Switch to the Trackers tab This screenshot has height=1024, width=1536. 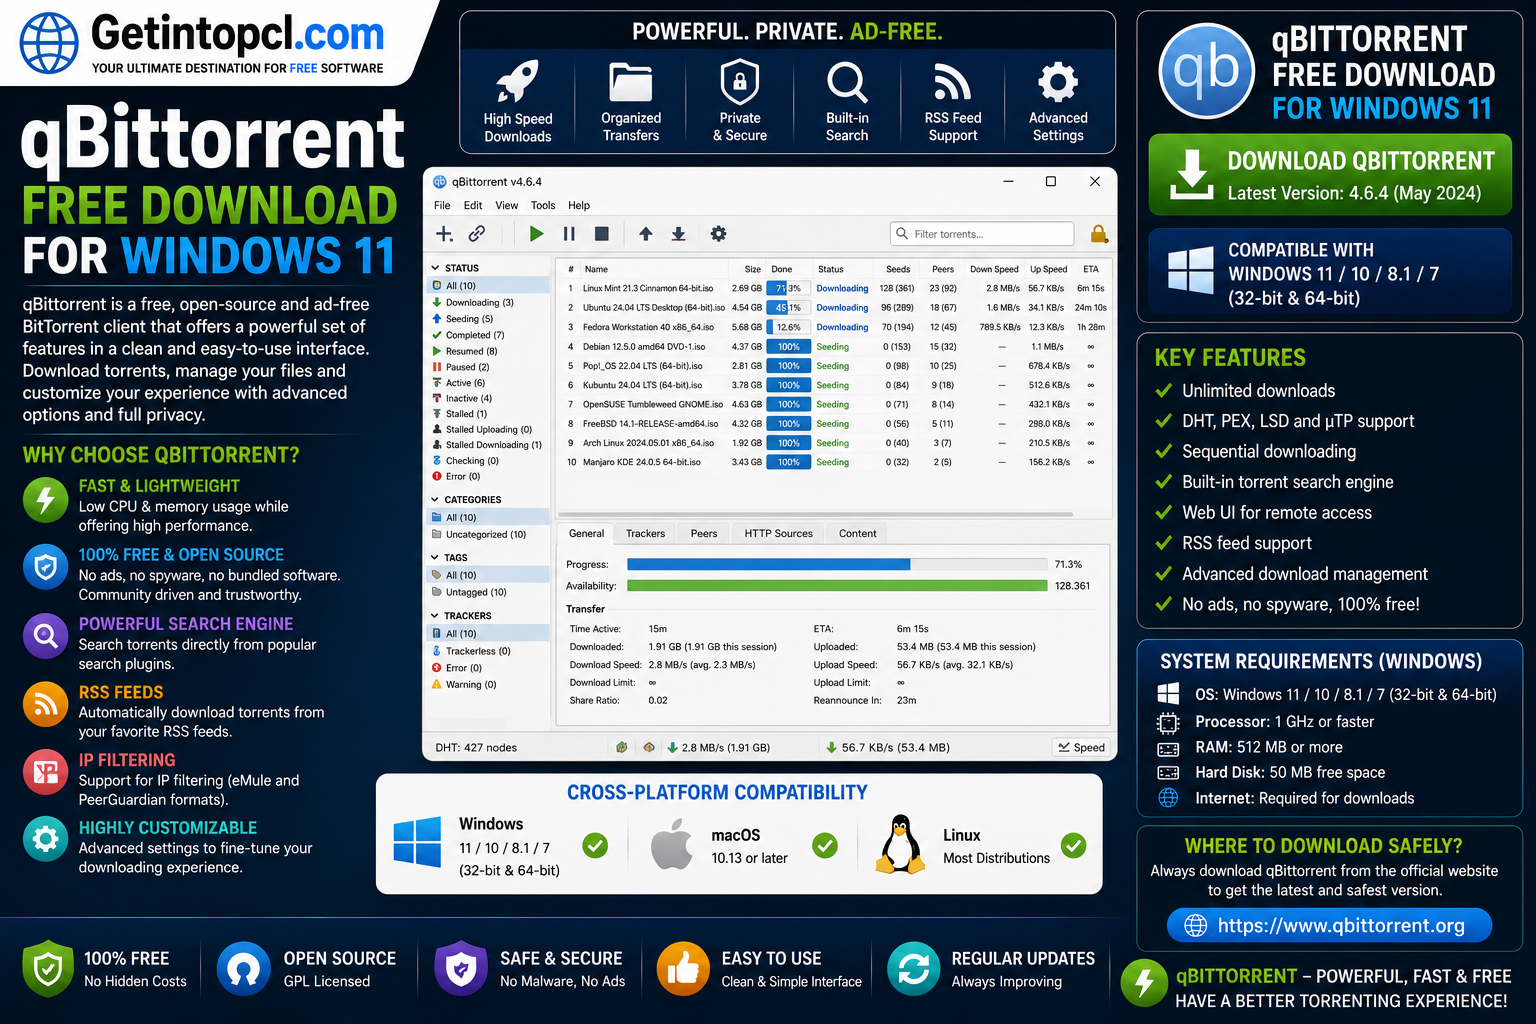tap(645, 533)
